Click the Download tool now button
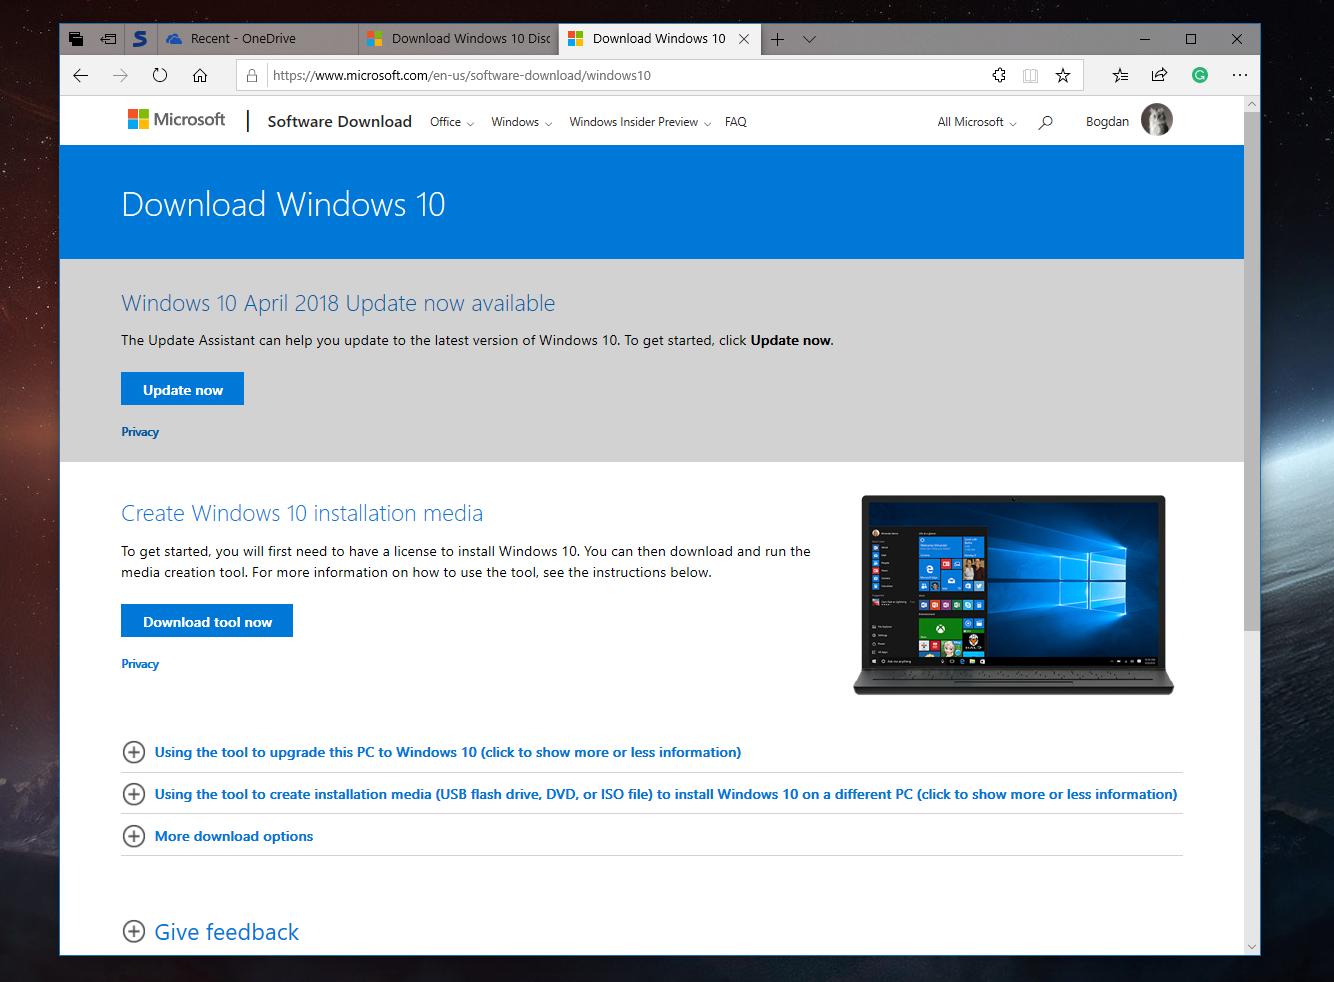 pyautogui.click(x=207, y=621)
